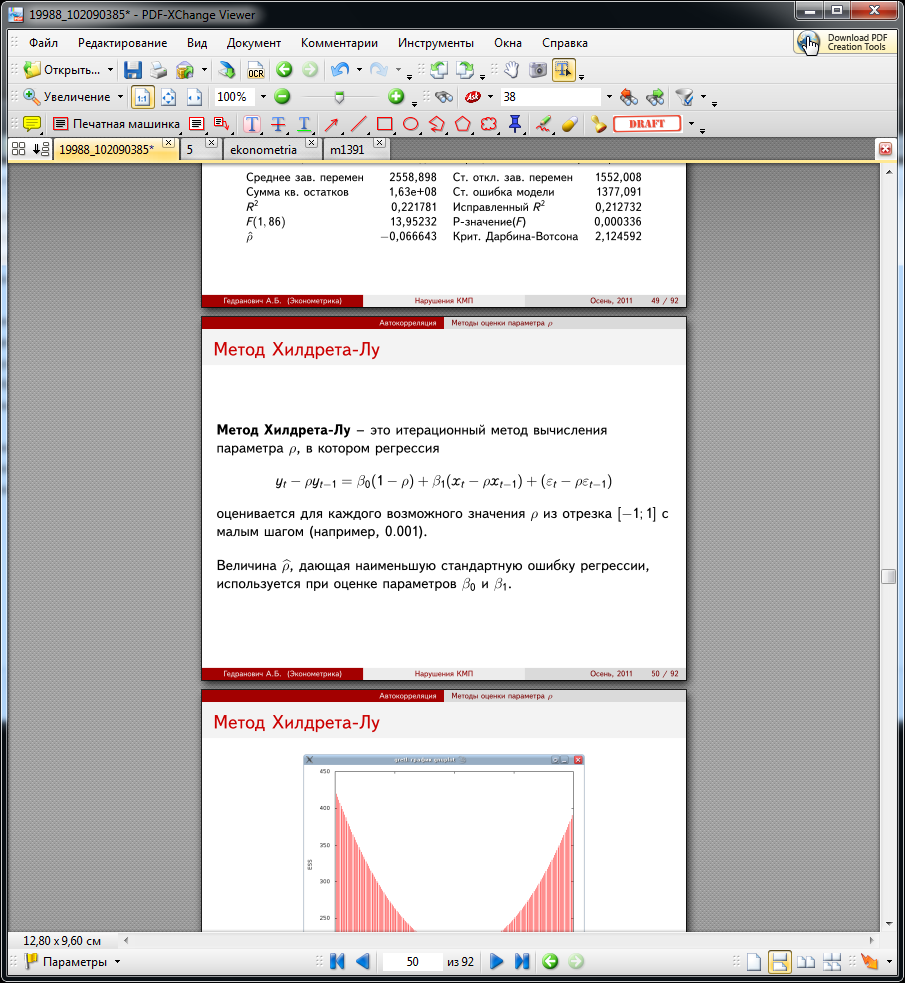Click the green zoom out minus button

pyautogui.click(x=283, y=97)
